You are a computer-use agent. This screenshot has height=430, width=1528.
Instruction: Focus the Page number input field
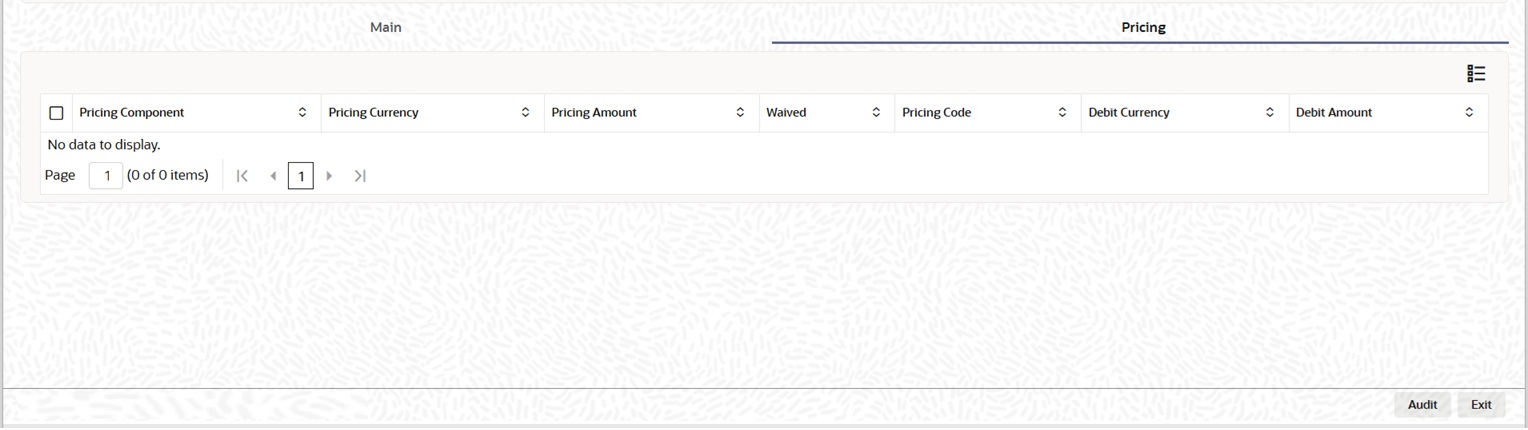coord(106,176)
